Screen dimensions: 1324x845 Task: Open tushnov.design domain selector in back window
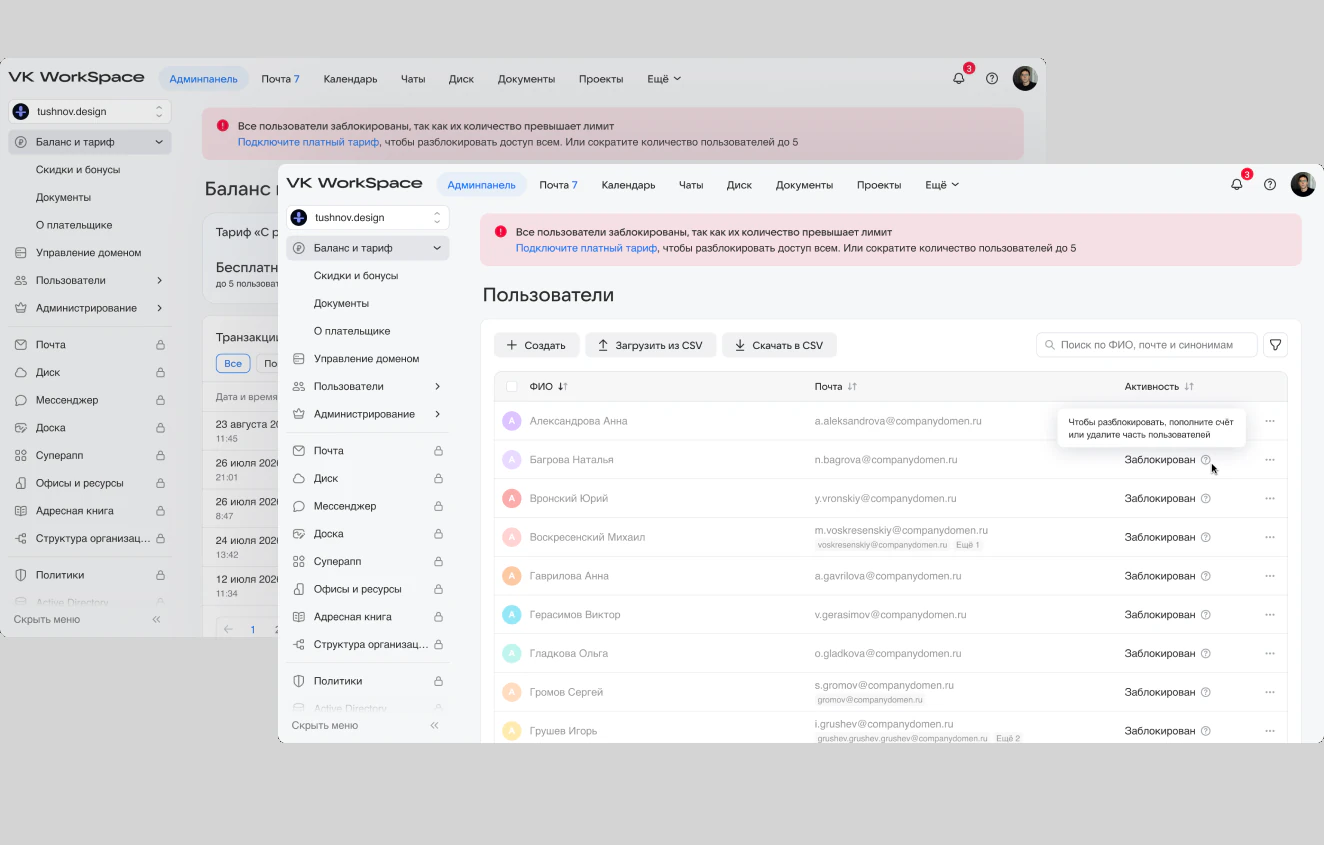click(x=90, y=111)
